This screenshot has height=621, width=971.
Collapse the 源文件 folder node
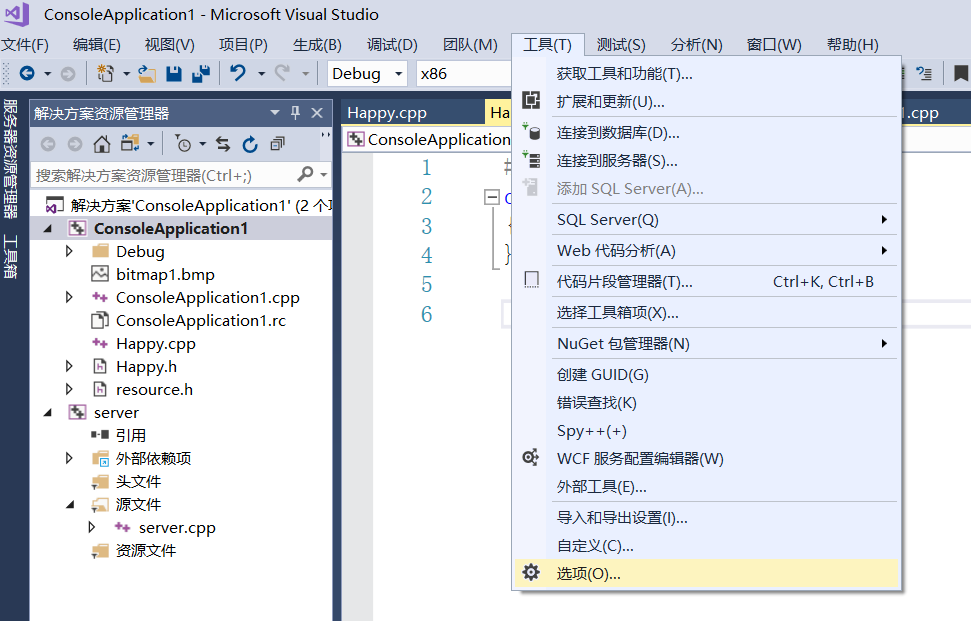[70, 505]
